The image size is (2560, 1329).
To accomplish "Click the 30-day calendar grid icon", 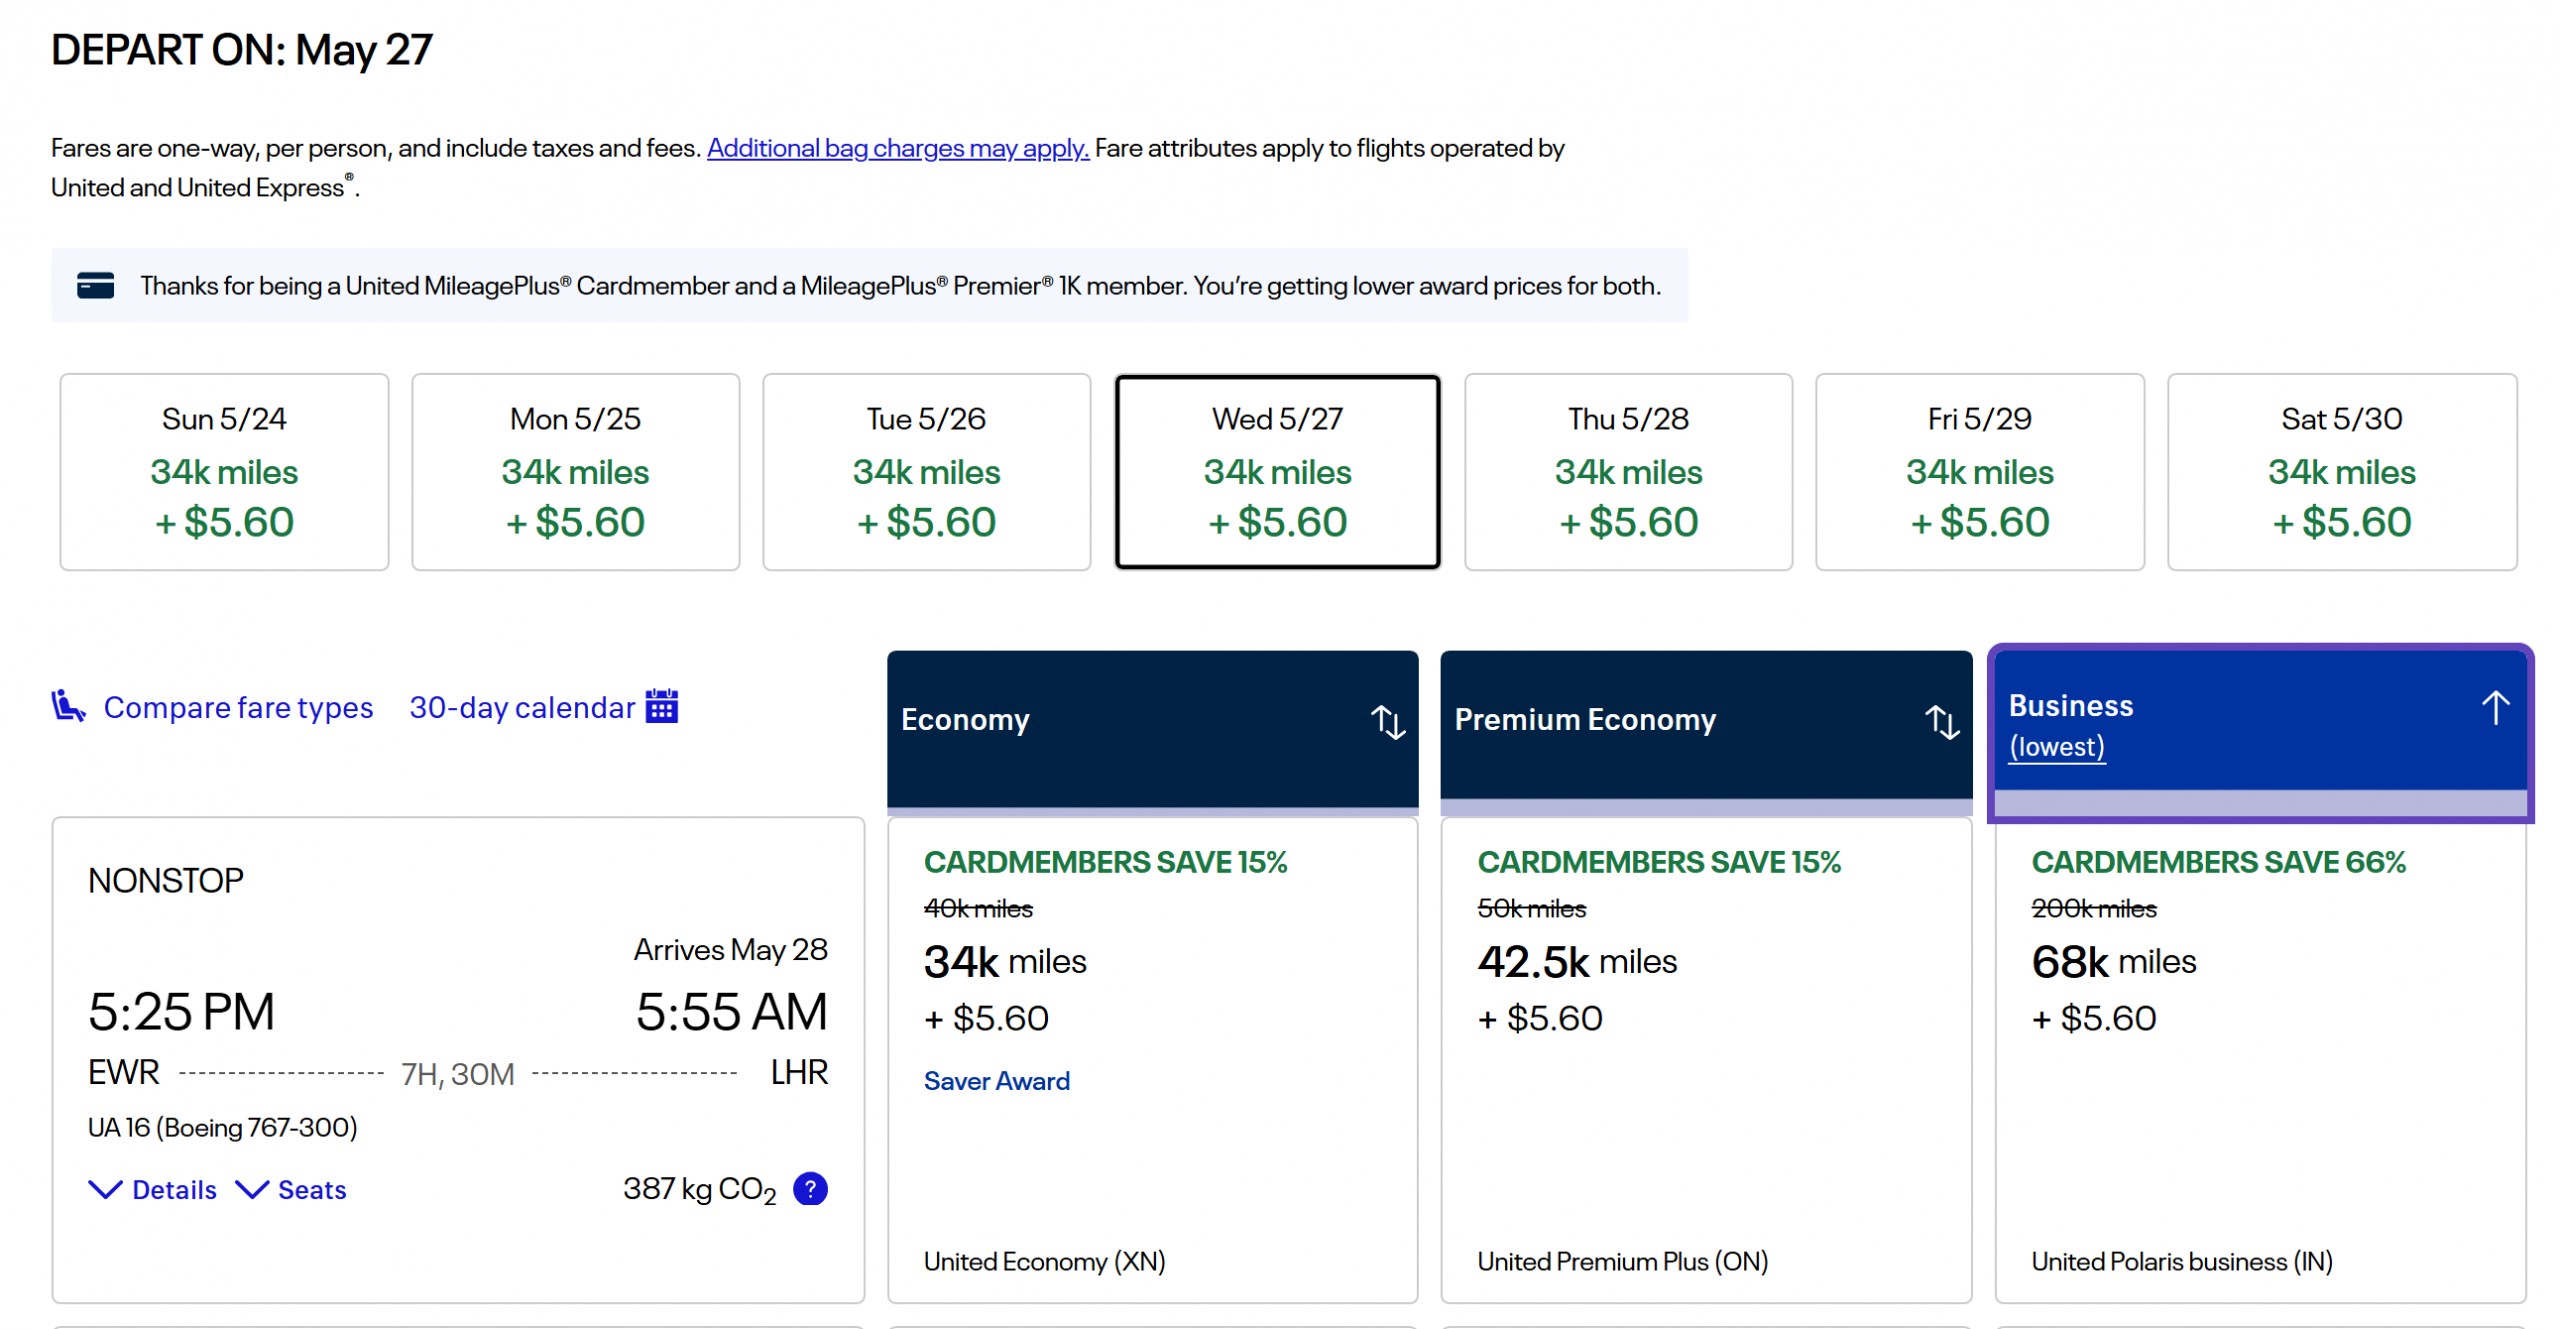I will click(661, 706).
